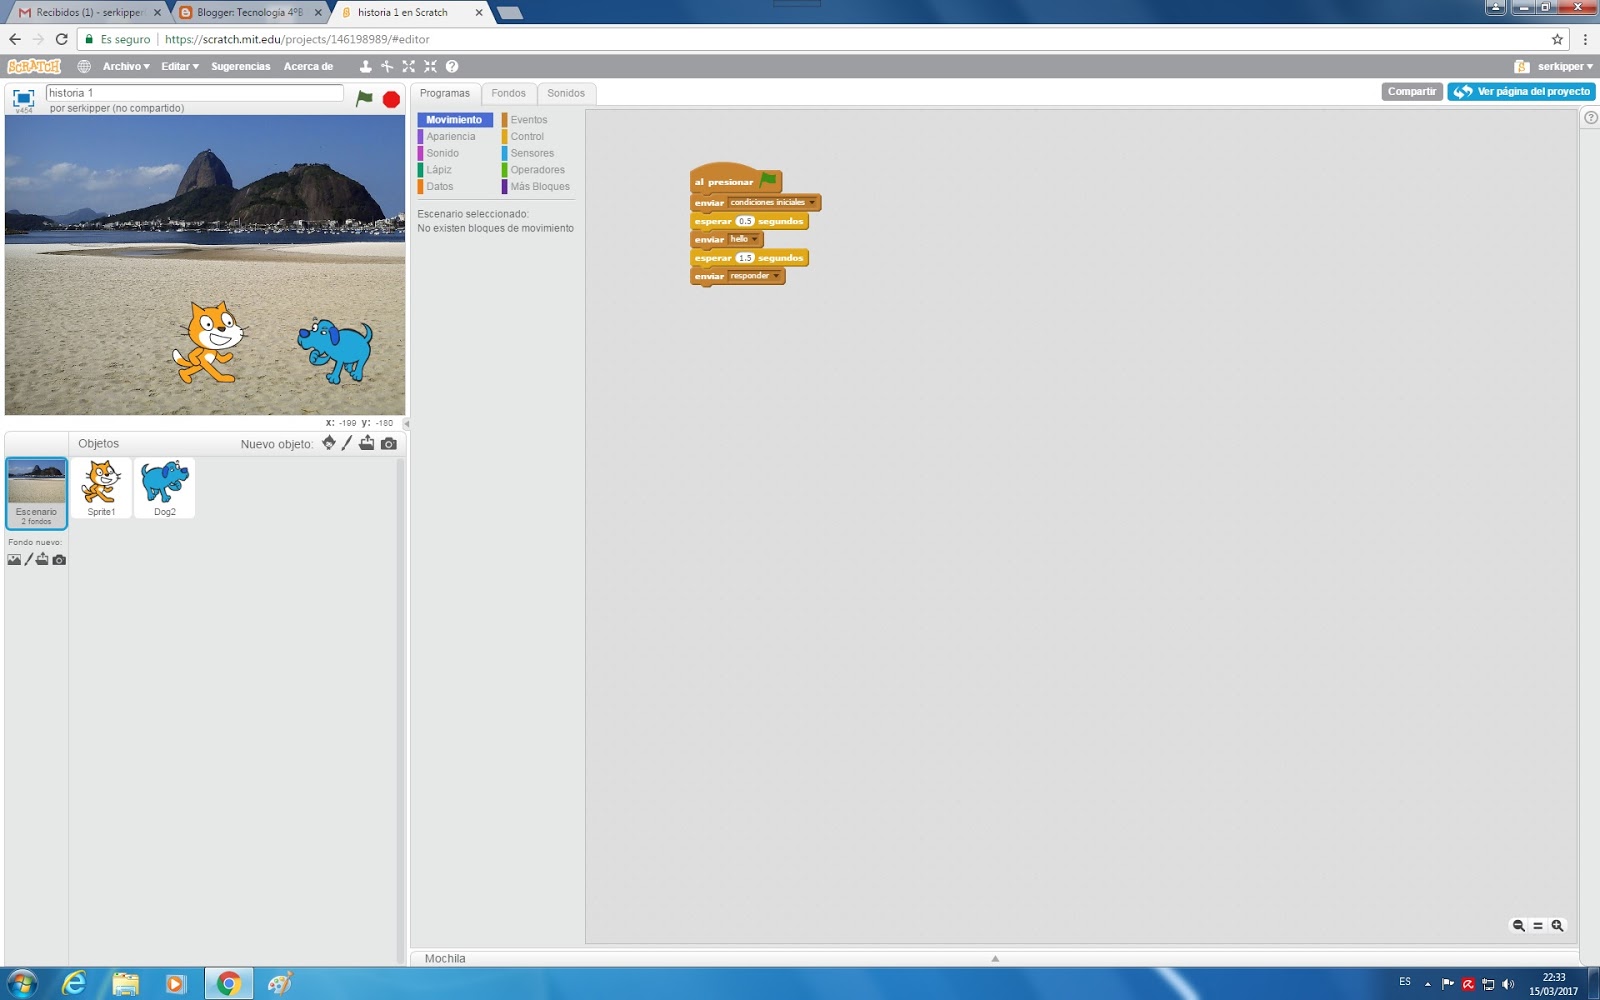
Task: Activate the Eventos block category
Action: (x=529, y=119)
